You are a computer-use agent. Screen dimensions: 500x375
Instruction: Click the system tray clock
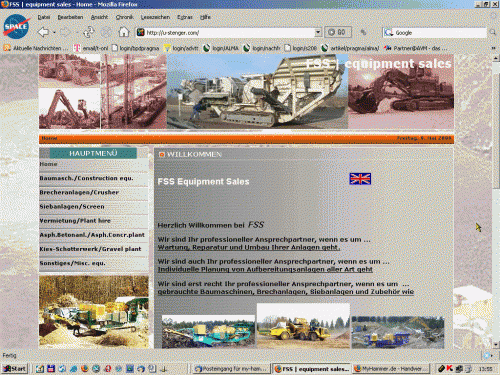pos(485,369)
